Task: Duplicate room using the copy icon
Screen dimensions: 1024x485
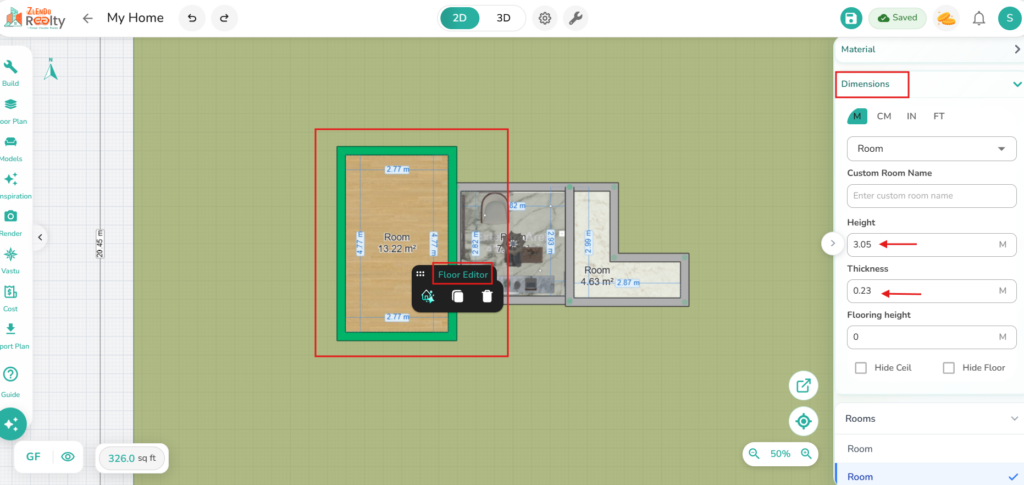Action: coord(457,296)
